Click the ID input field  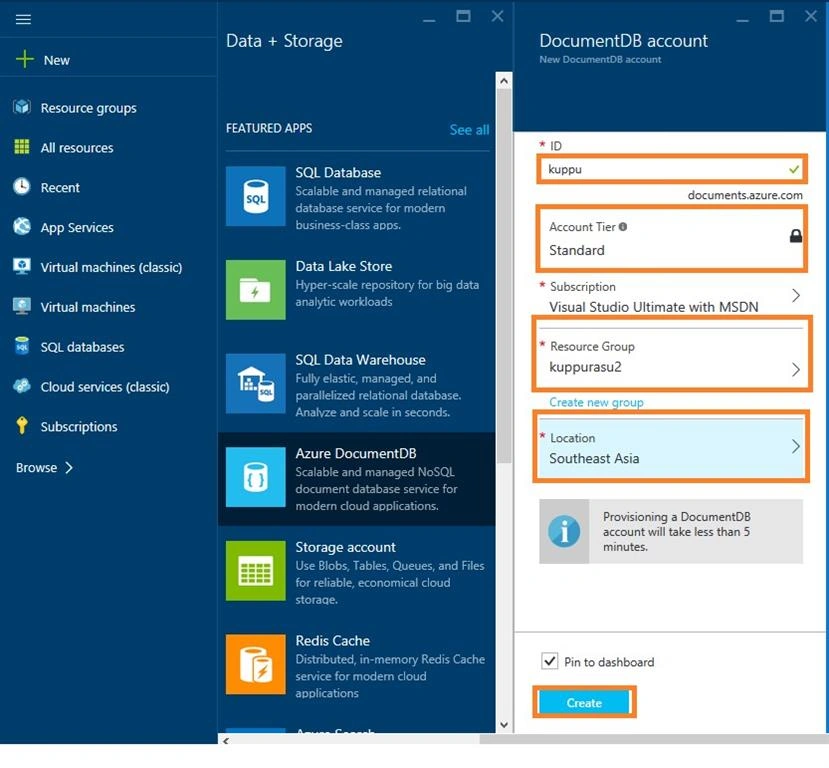(671, 169)
